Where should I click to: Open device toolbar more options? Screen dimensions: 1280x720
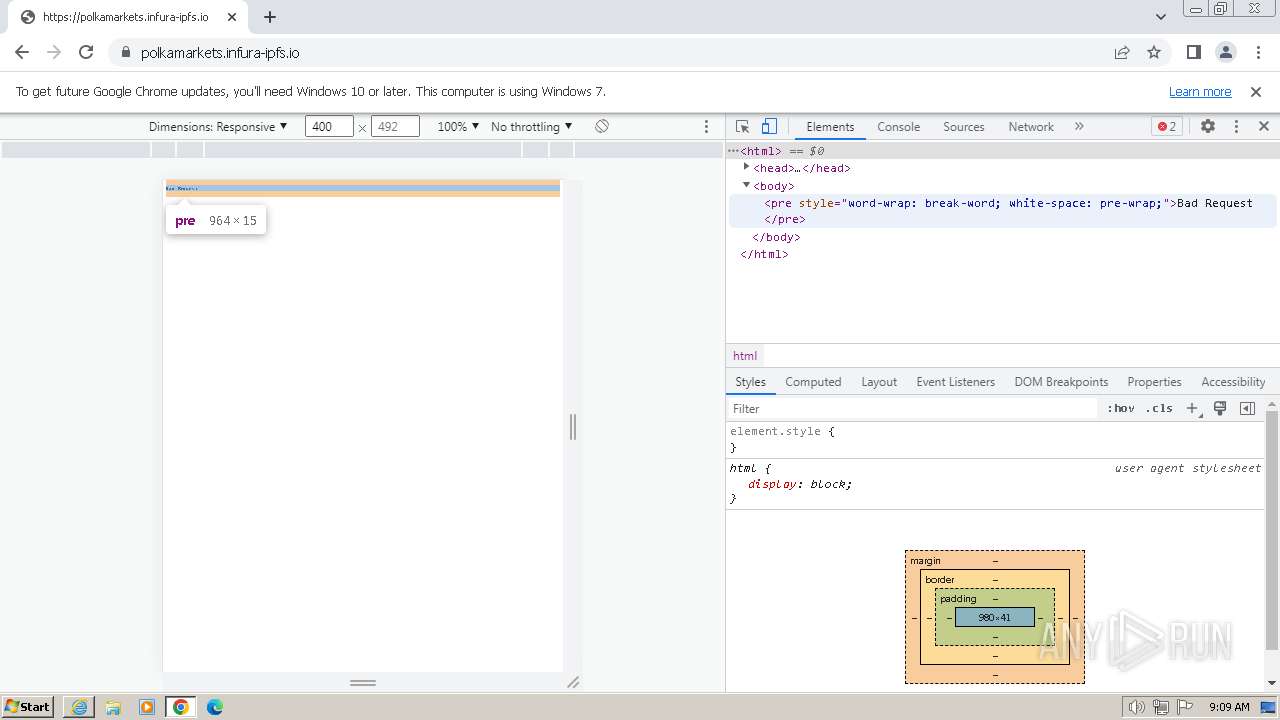706,126
